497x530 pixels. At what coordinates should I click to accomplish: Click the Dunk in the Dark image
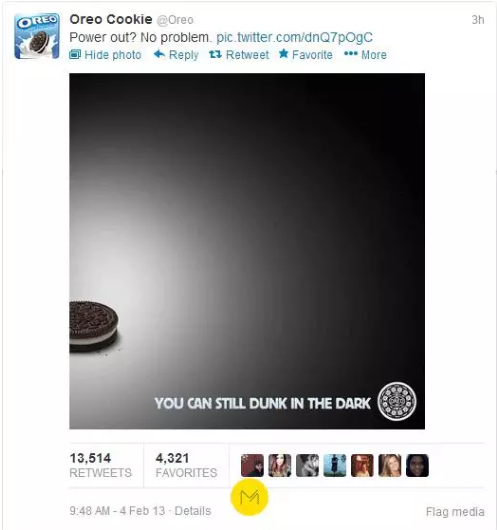(247, 251)
